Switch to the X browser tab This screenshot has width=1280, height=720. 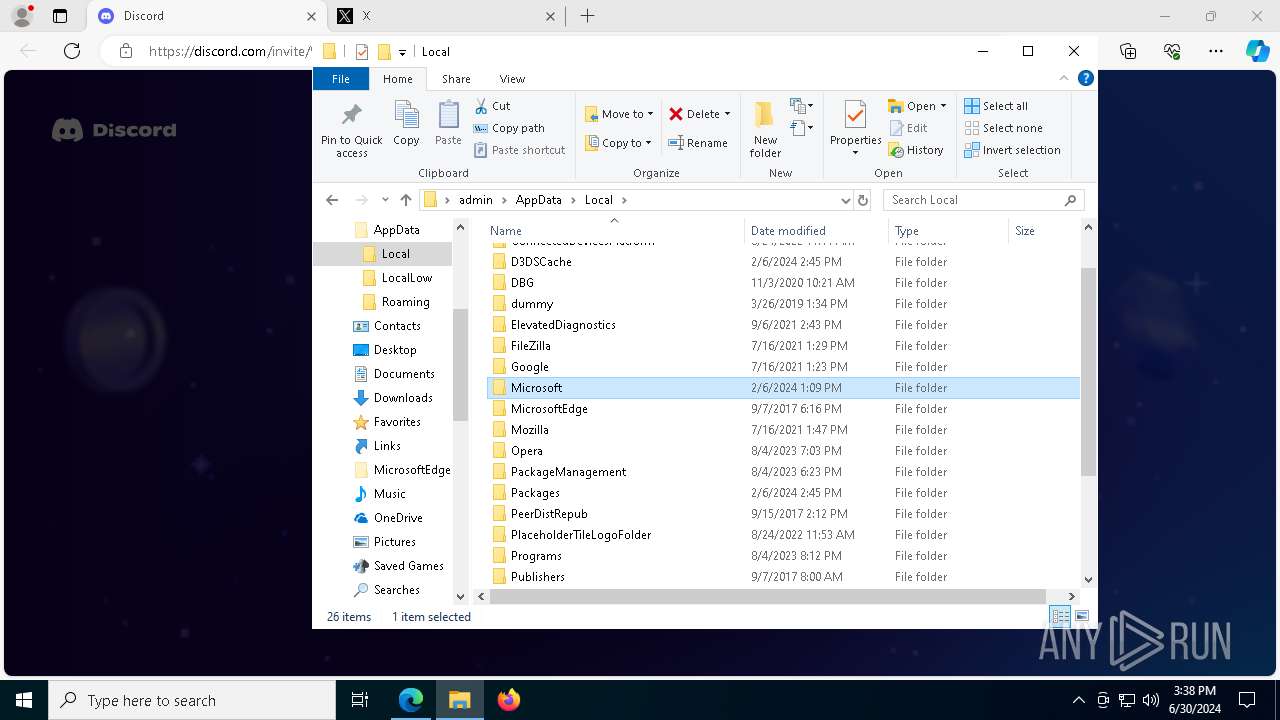pyautogui.click(x=447, y=16)
